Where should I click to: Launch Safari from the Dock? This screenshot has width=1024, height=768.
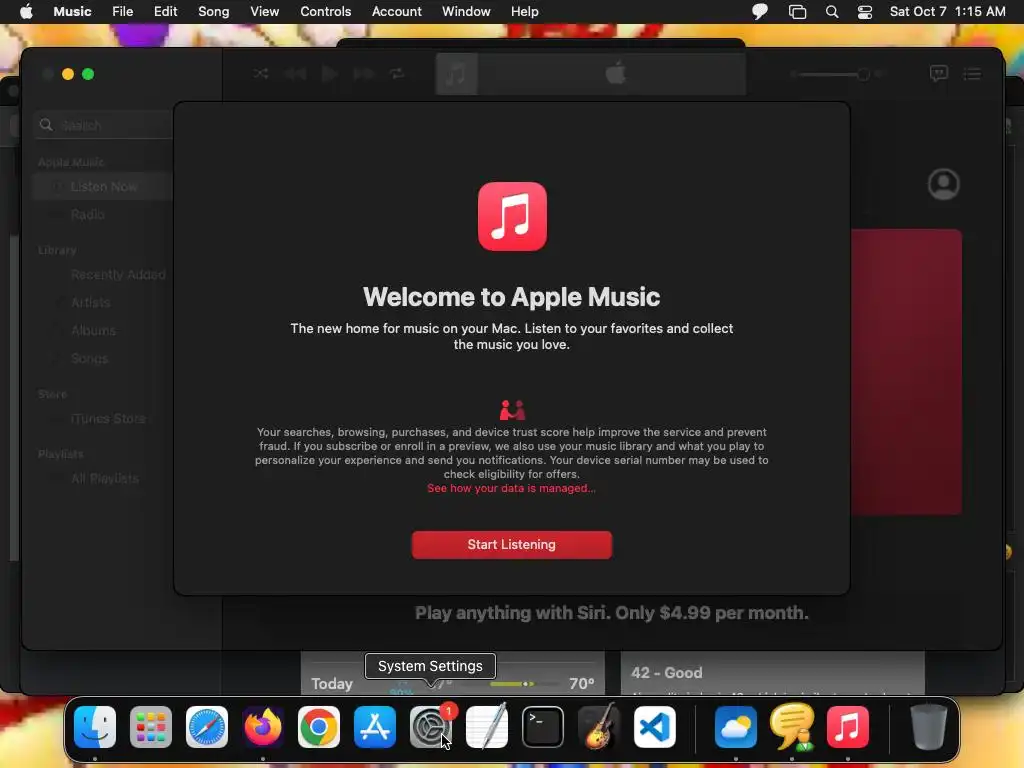[207, 727]
